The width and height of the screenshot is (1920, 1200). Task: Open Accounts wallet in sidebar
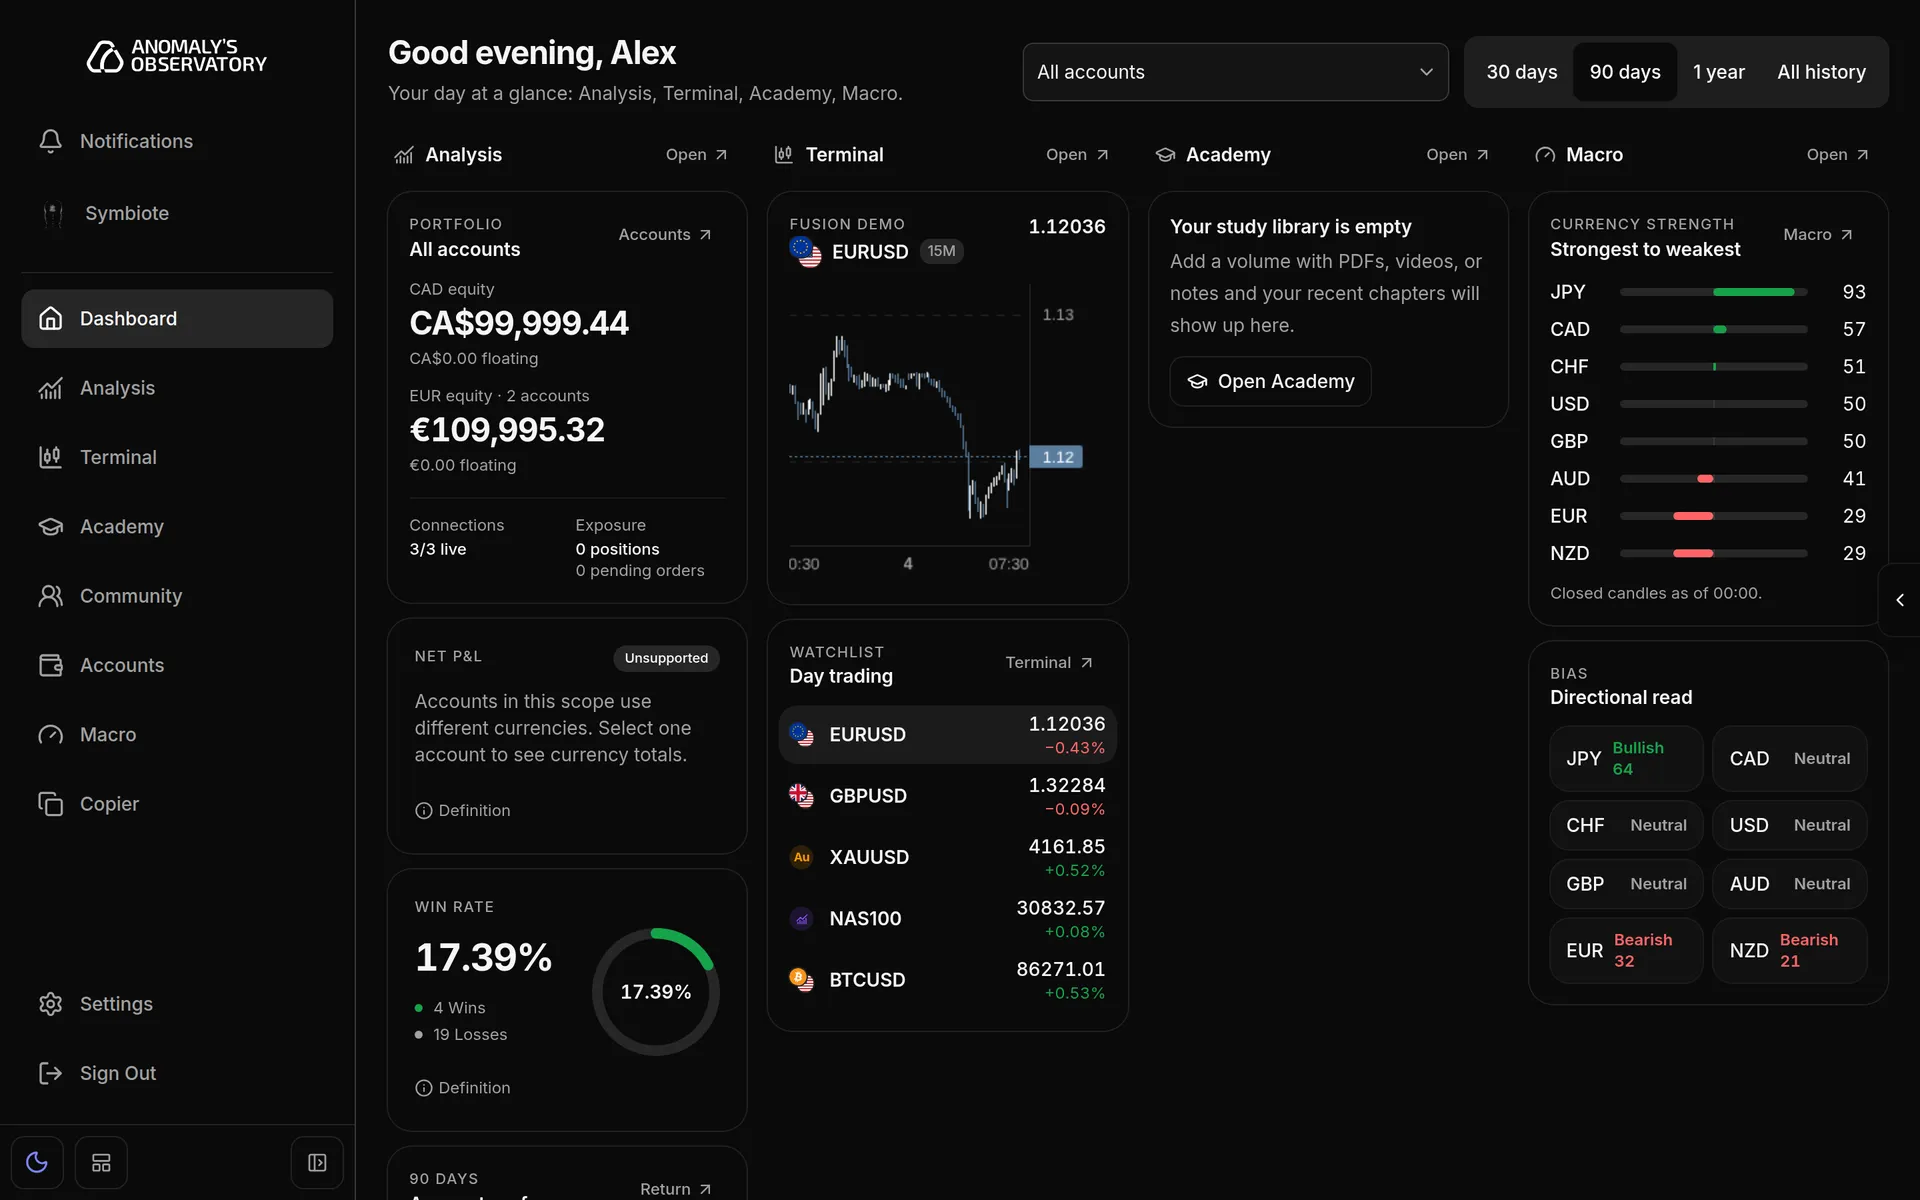click(x=177, y=665)
